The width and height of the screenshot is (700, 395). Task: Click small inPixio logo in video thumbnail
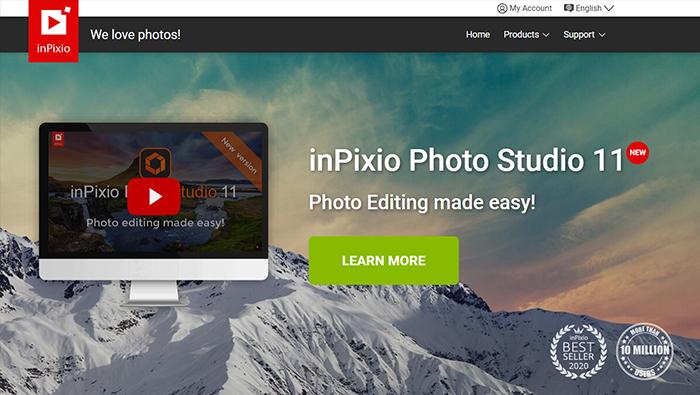58,139
